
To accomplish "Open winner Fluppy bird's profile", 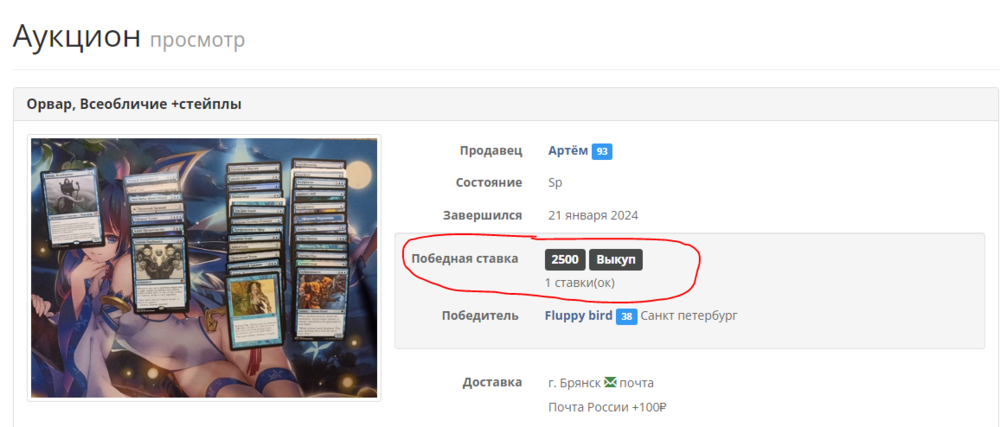I will [x=578, y=316].
